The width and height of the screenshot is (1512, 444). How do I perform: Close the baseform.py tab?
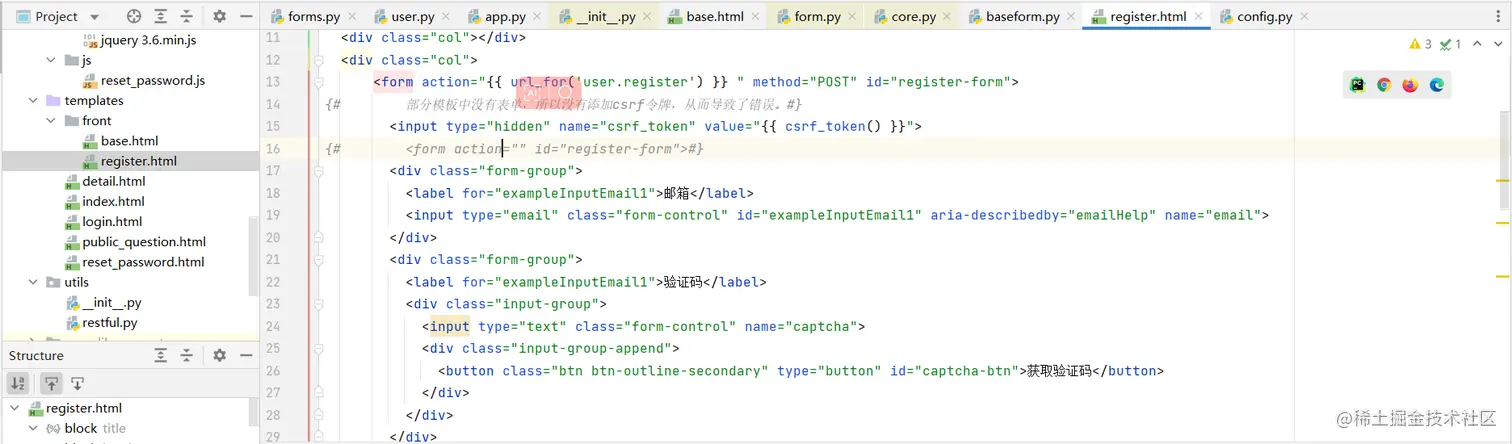point(1070,17)
